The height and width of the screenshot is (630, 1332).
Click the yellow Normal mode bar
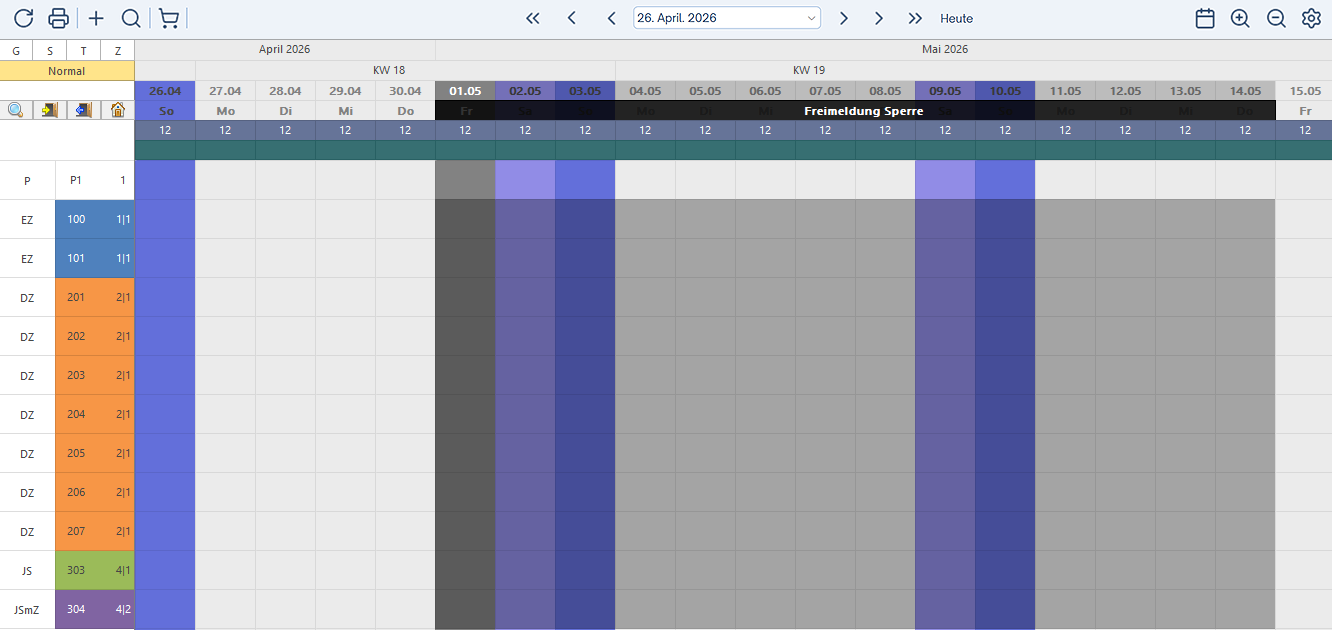click(67, 71)
